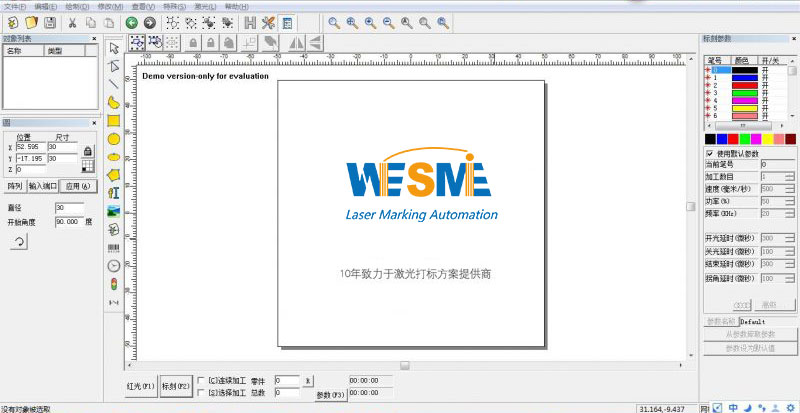The height and width of the screenshot is (413, 800).
Task: Select the rectangle drawing tool
Action: (x=114, y=120)
